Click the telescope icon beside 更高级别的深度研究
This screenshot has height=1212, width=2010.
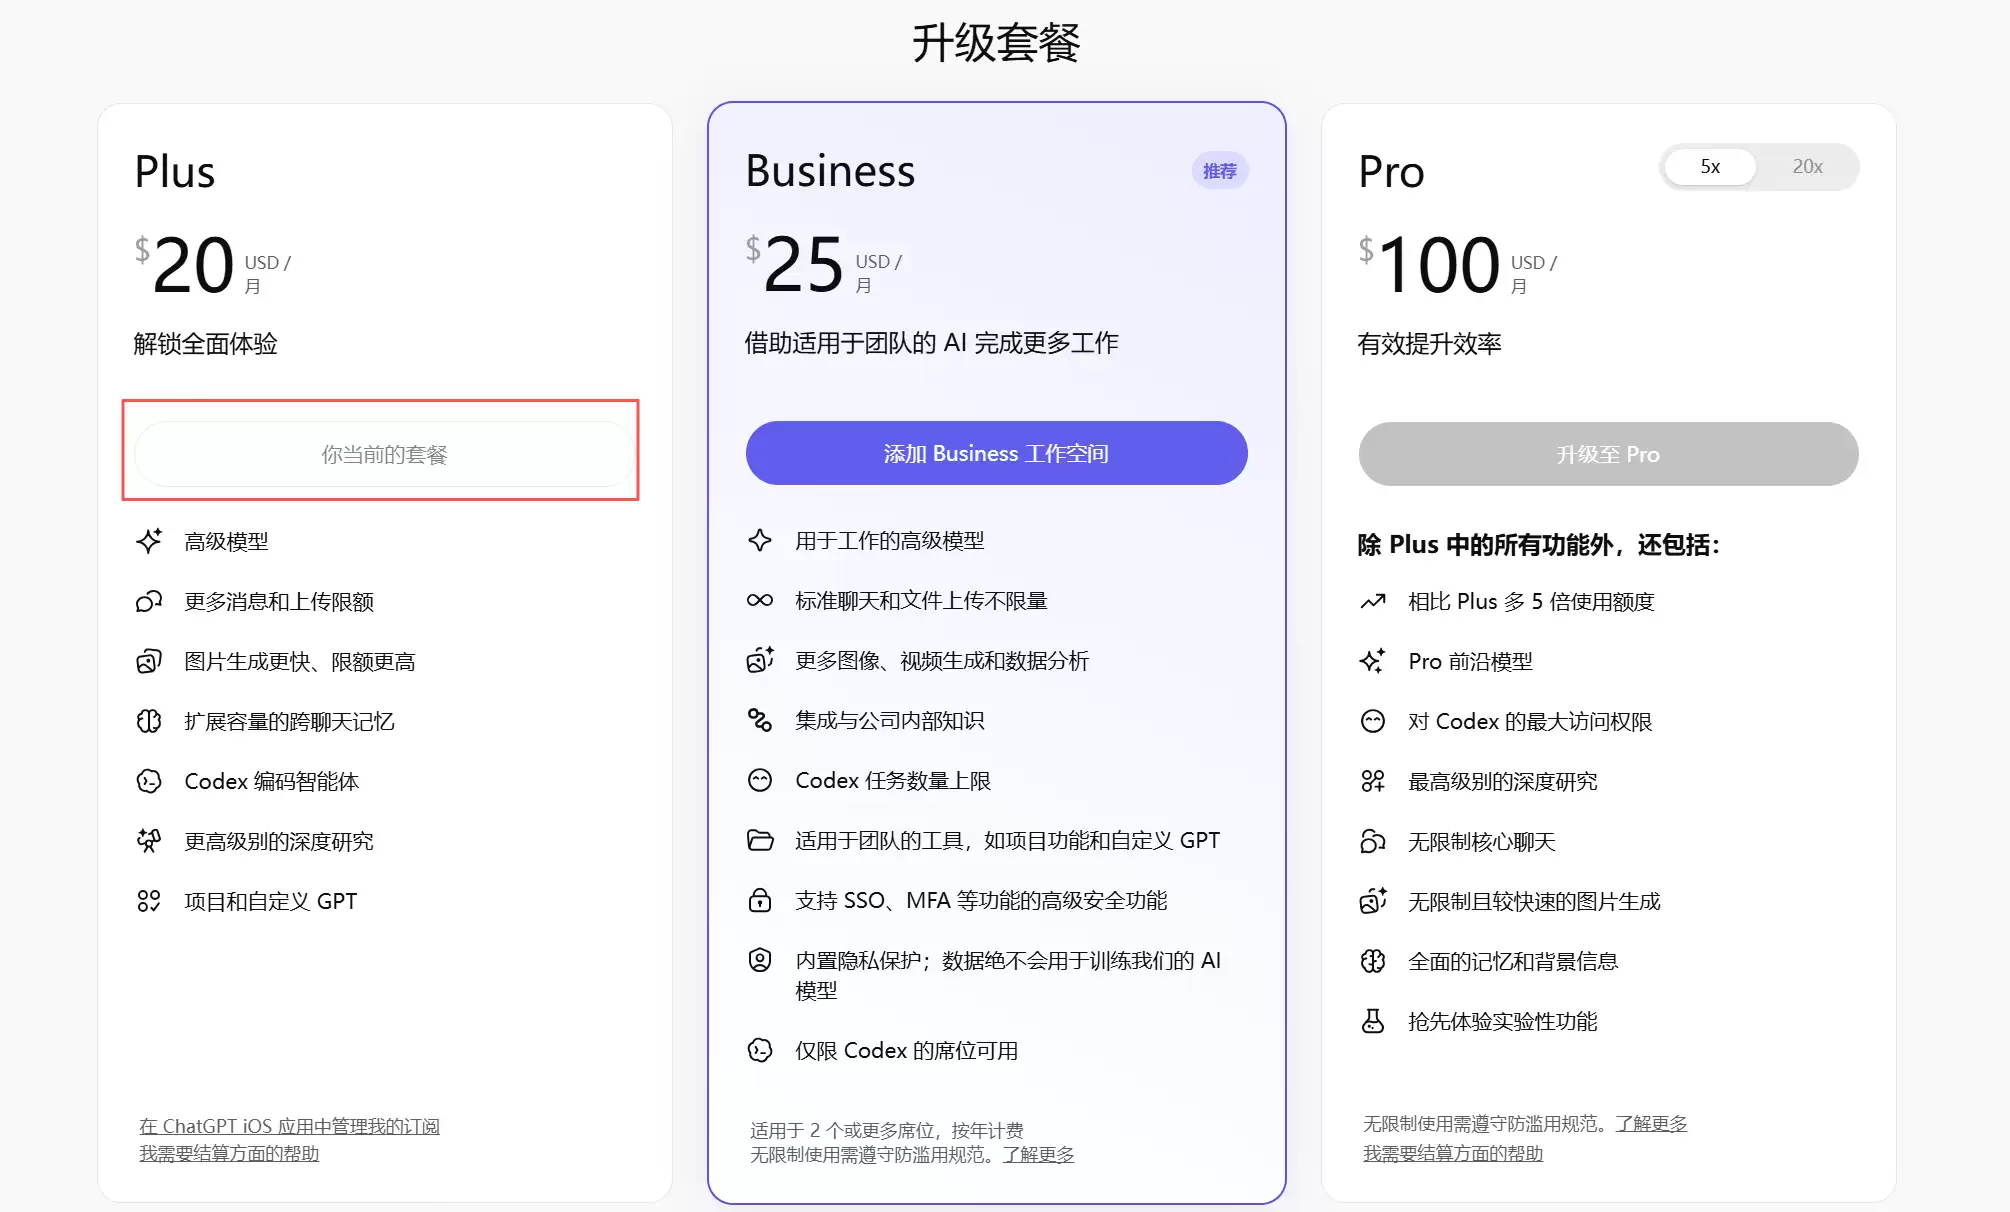coord(149,841)
